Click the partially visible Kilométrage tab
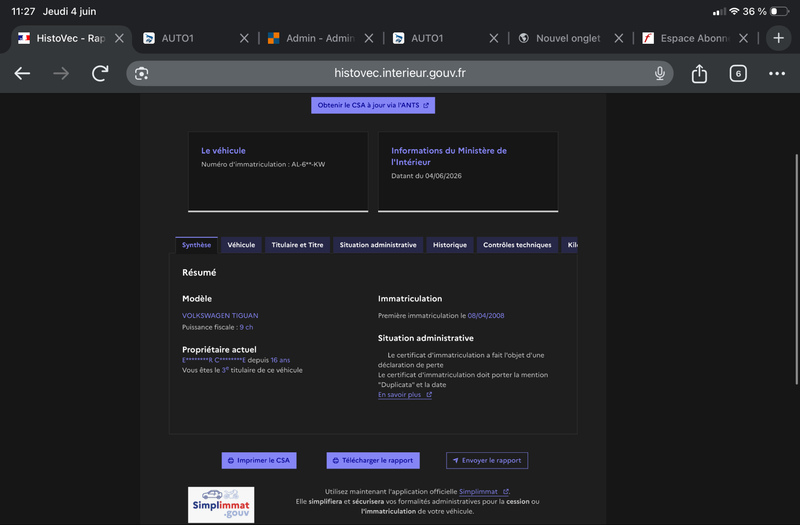The height and width of the screenshot is (525, 800). click(x=570, y=245)
